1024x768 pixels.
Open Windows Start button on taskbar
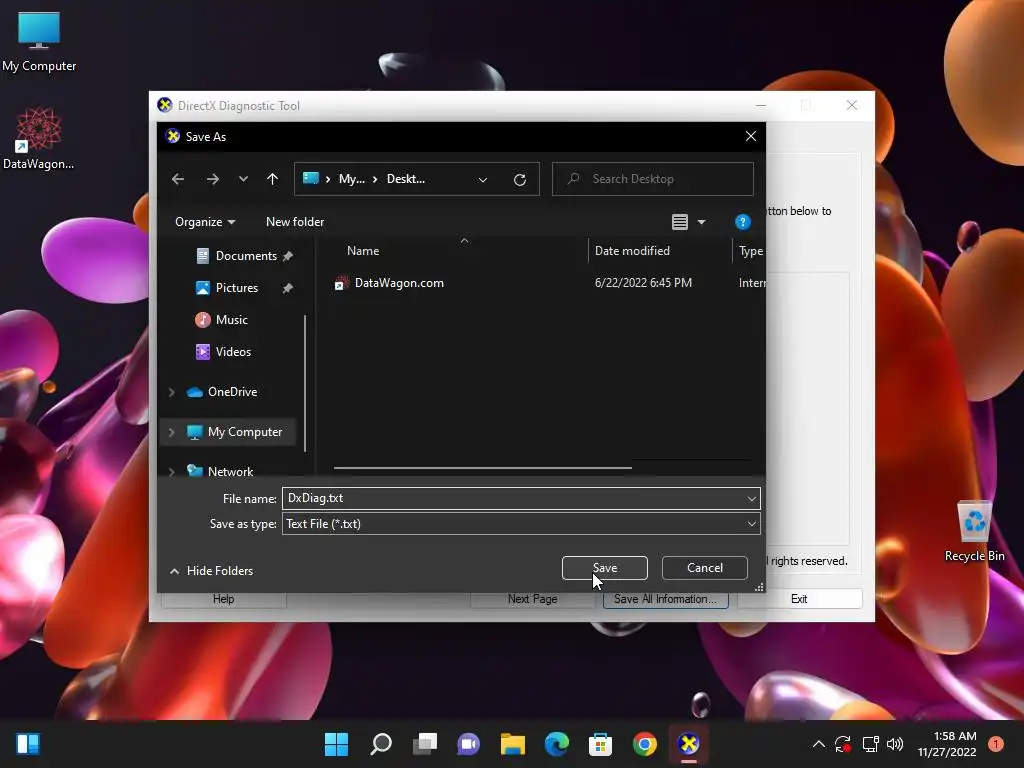336,744
